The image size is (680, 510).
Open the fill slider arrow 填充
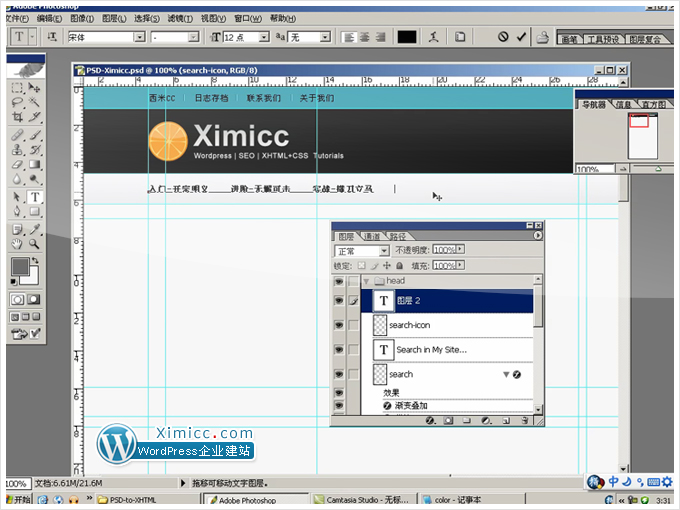[x=460, y=265]
